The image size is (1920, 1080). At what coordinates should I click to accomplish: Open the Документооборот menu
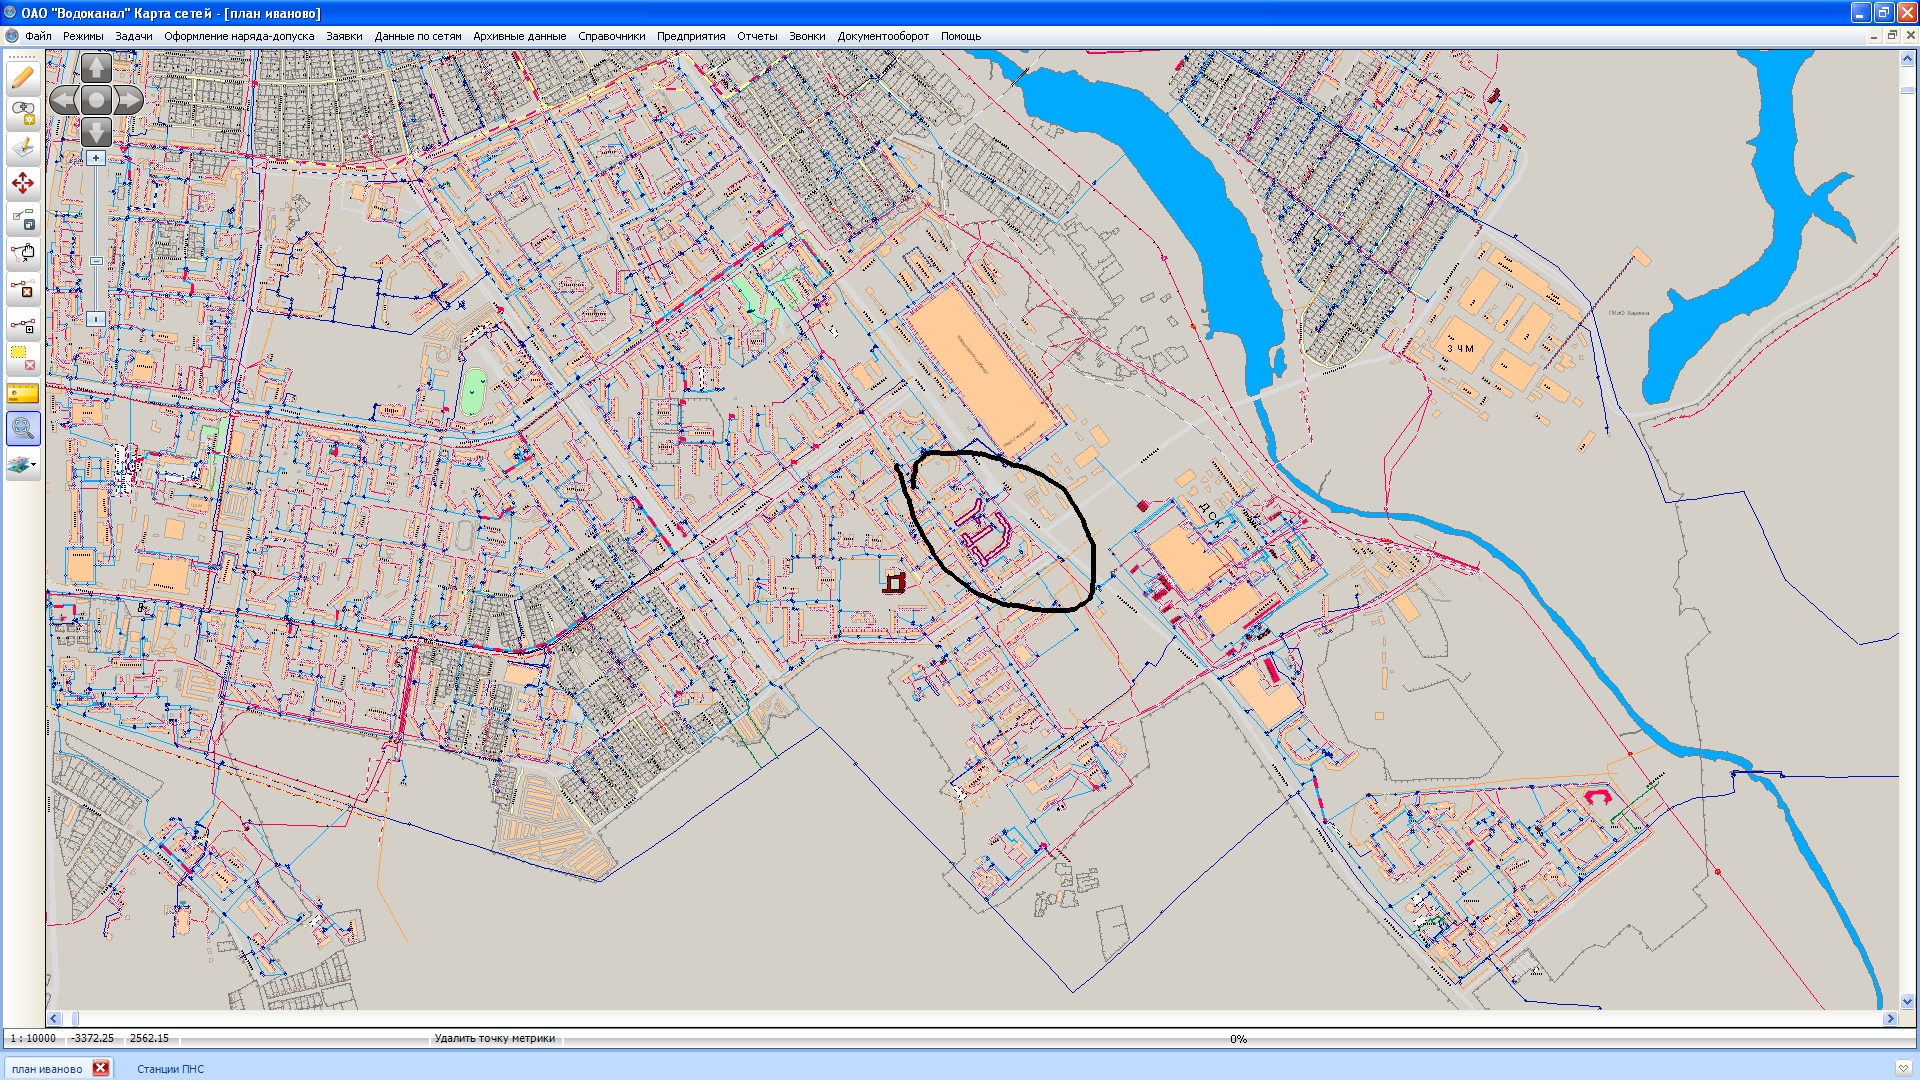882,36
